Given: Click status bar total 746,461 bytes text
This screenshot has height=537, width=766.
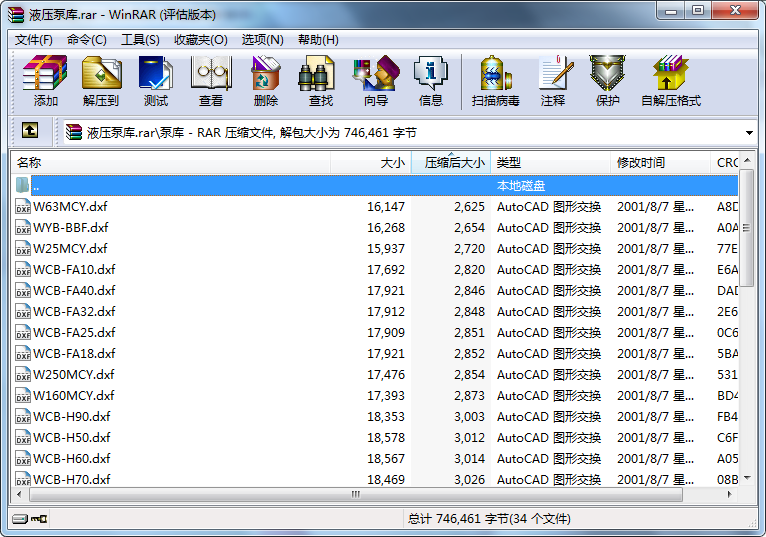Looking at the screenshot, I should coord(489,518).
